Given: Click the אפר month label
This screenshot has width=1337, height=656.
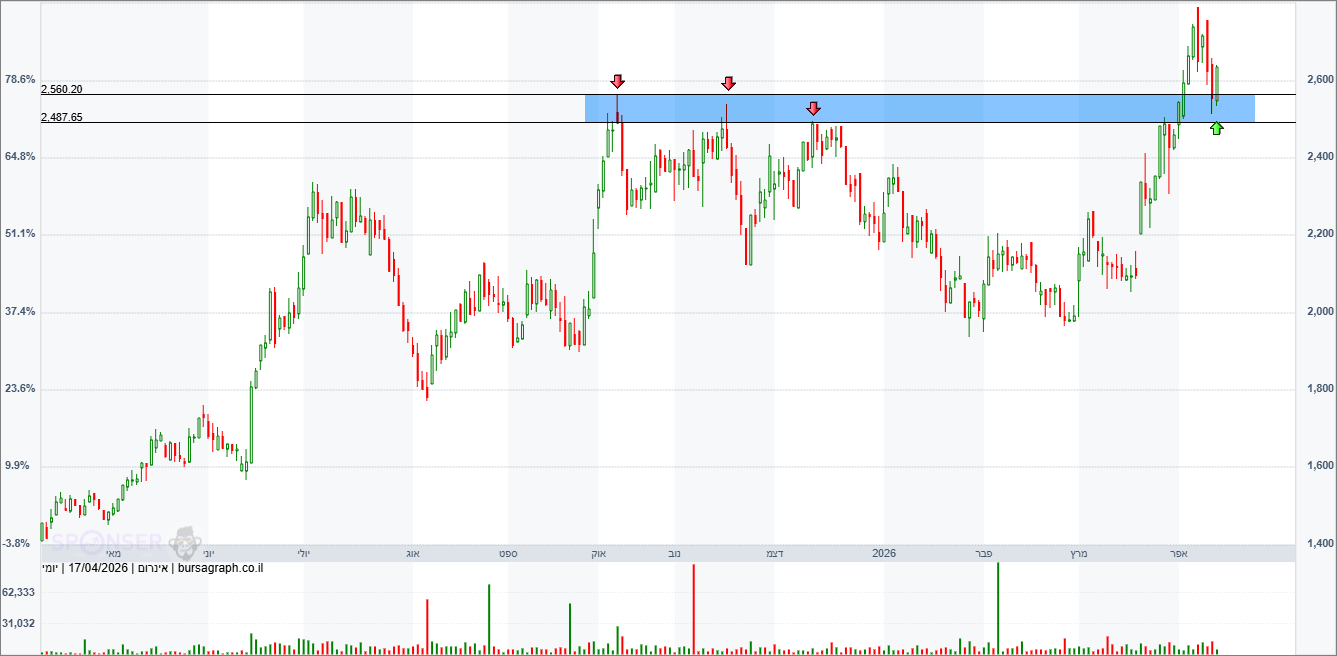Looking at the screenshot, I should pyautogui.click(x=1179, y=553).
